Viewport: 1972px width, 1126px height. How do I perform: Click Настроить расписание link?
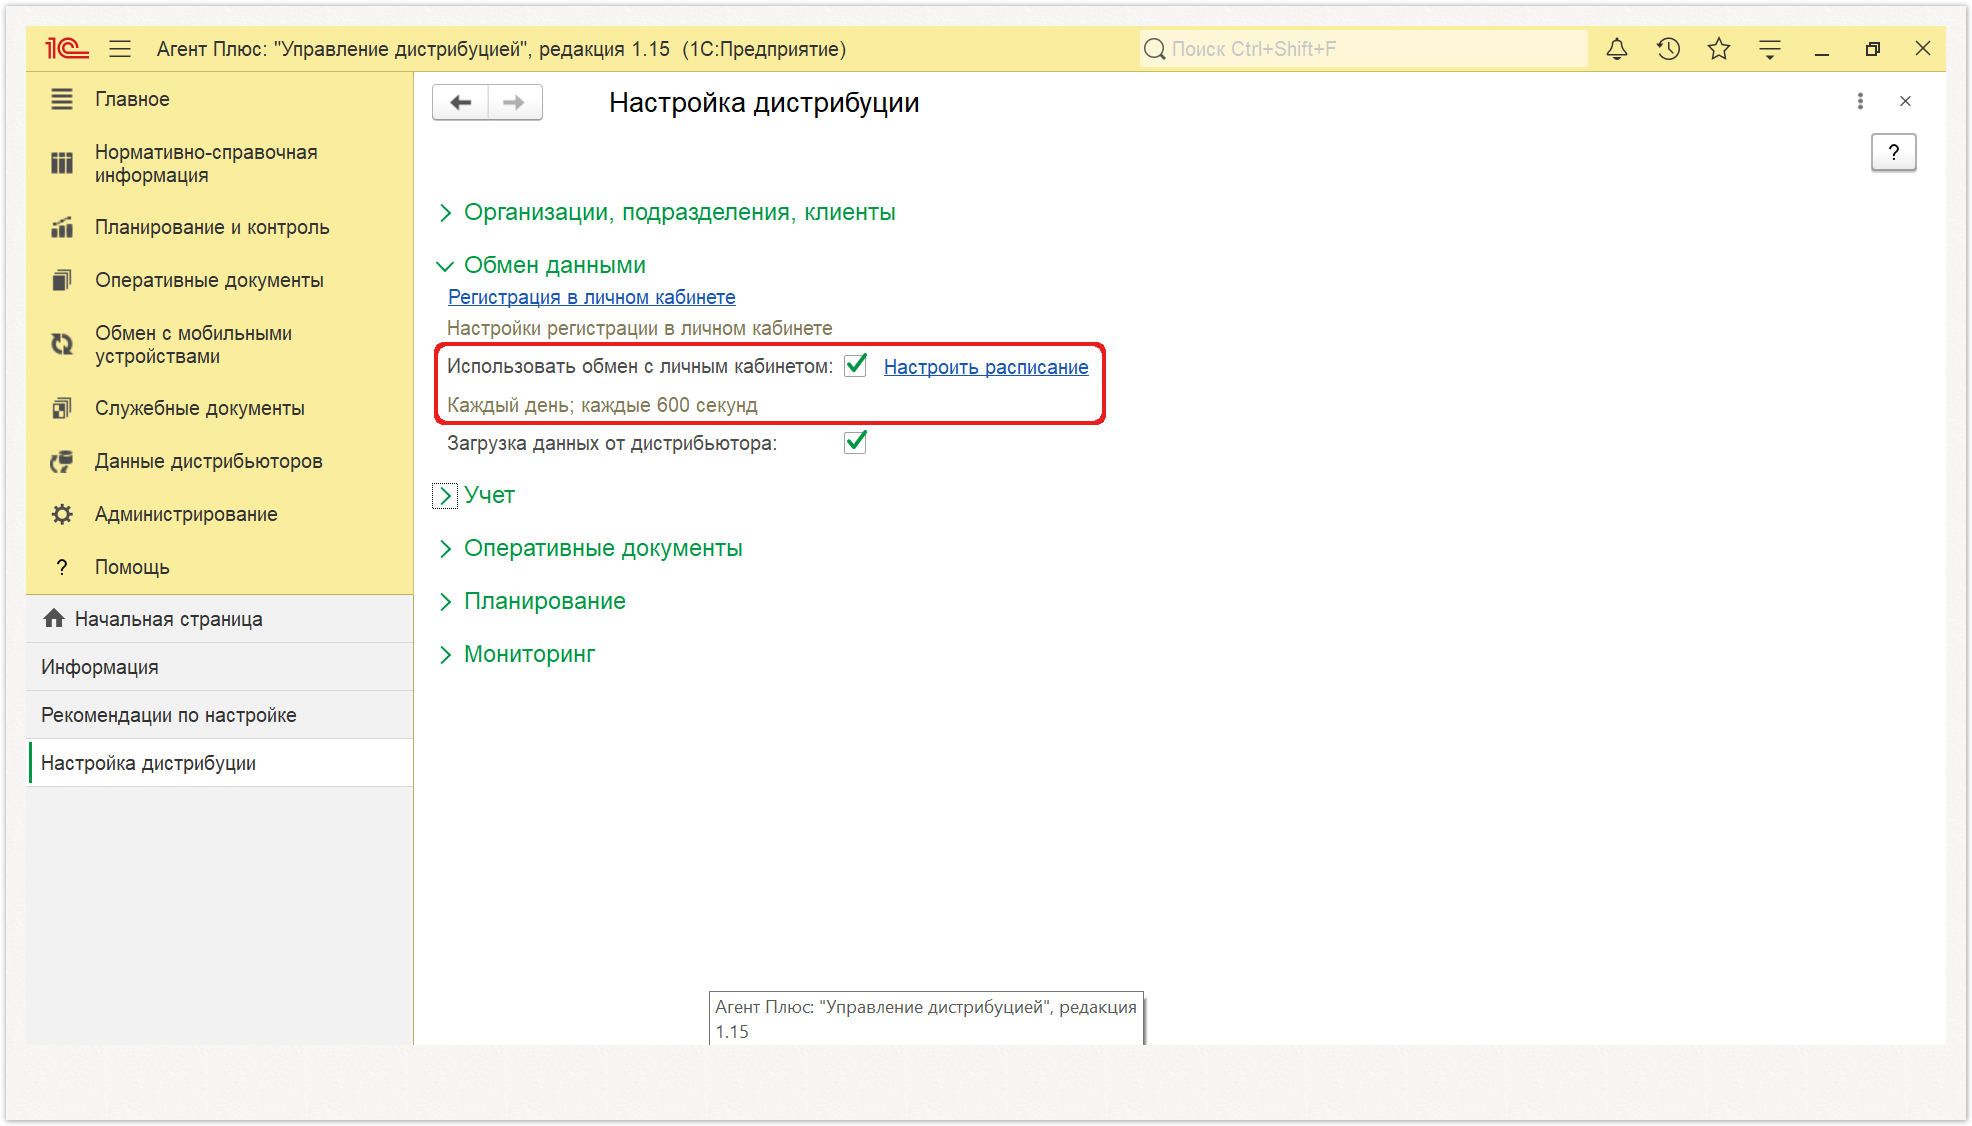tap(986, 367)
